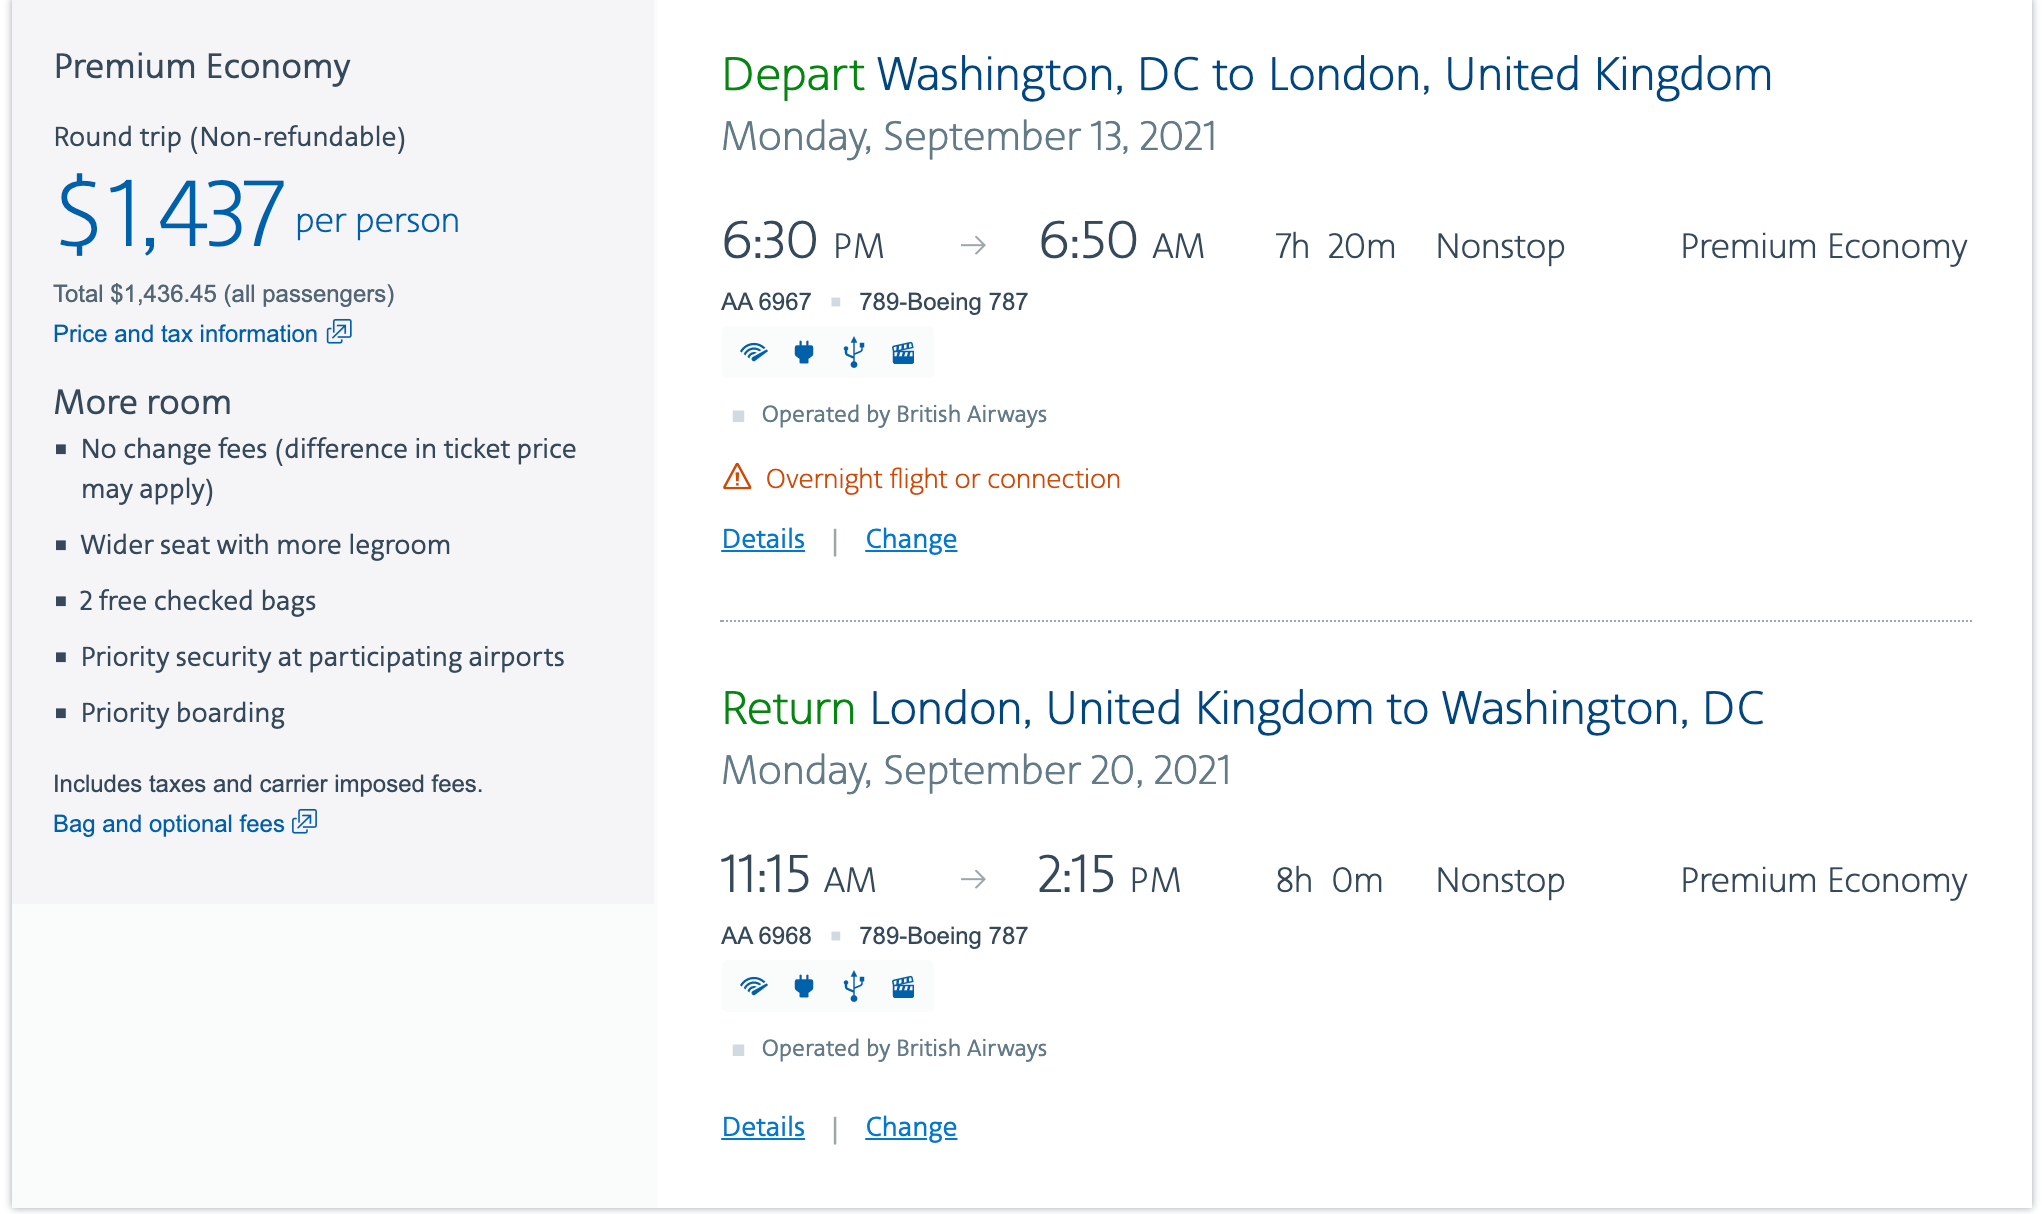Open the Bag and optional fees link
2042x1214 pixels.
[169, 824]
